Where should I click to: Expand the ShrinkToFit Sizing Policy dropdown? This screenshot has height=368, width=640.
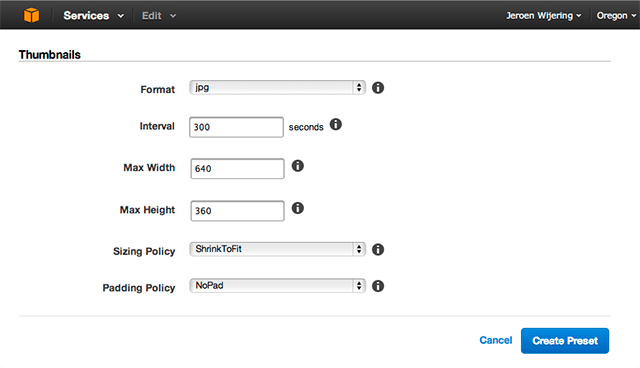click(x=277, y=249)
